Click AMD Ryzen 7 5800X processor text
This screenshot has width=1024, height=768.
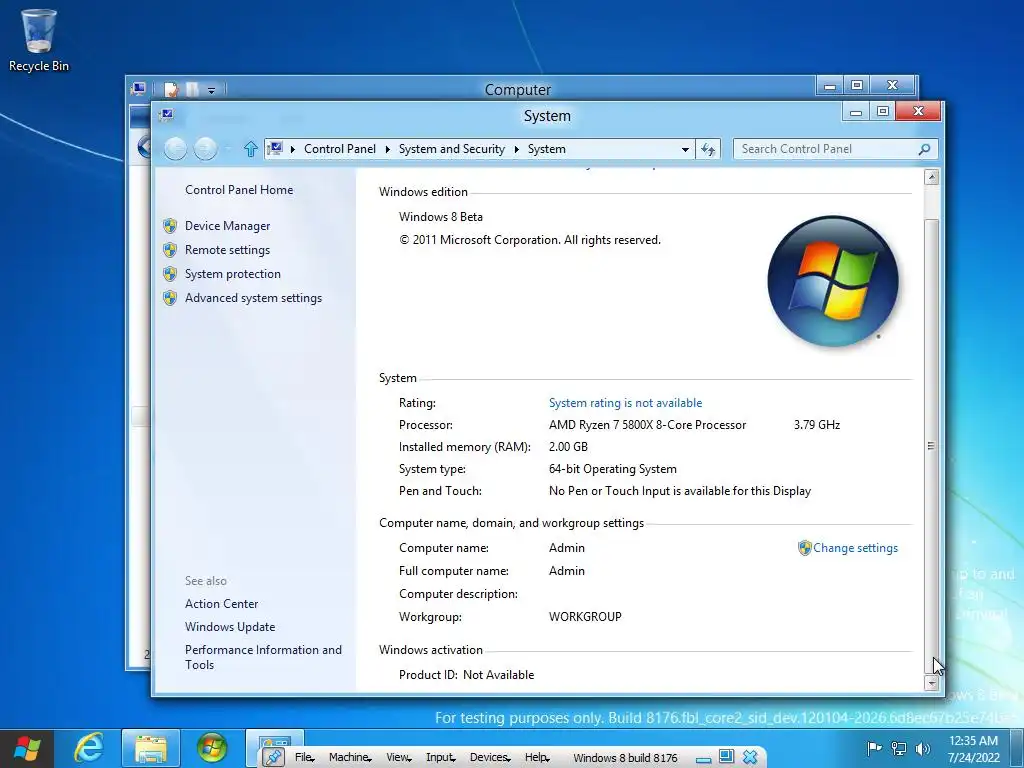(647, 425)
